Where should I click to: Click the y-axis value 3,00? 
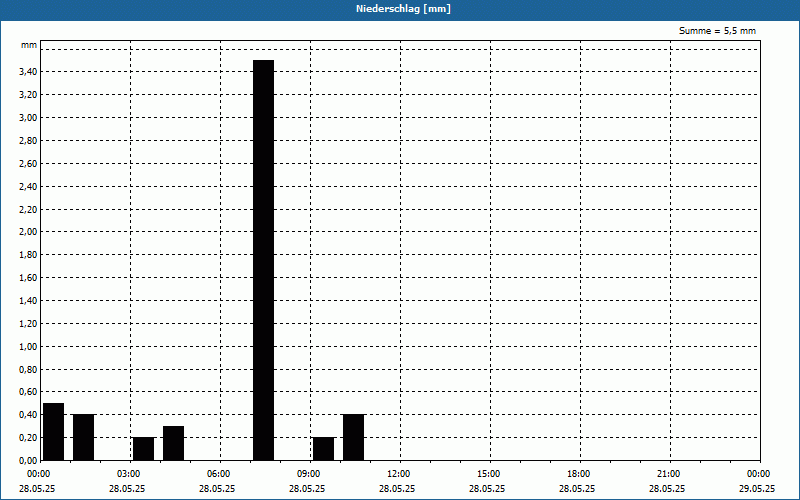click(28, 118)
